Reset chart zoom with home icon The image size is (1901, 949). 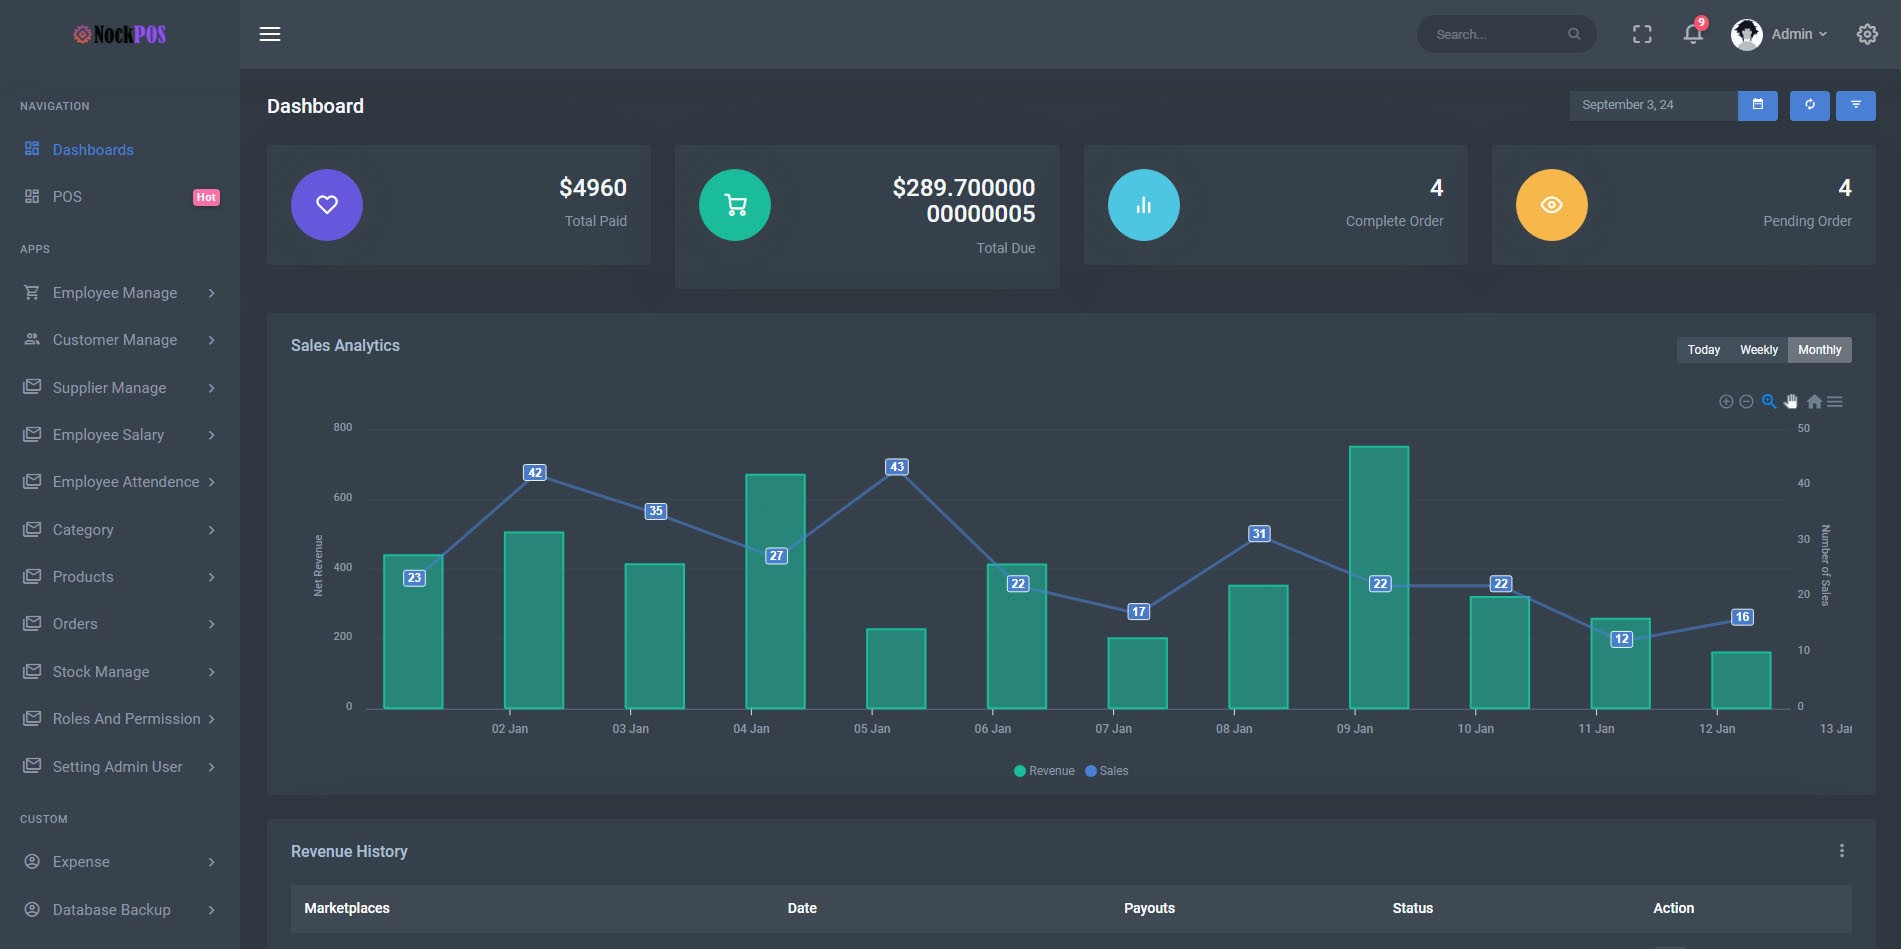[x=1814, y=402]
